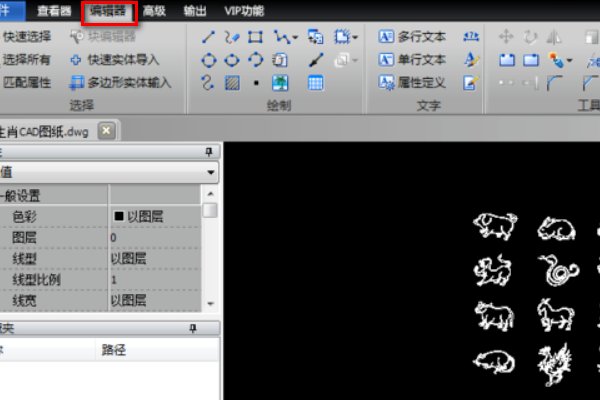Click the second blue rectangle tool icon

(531, 60)
